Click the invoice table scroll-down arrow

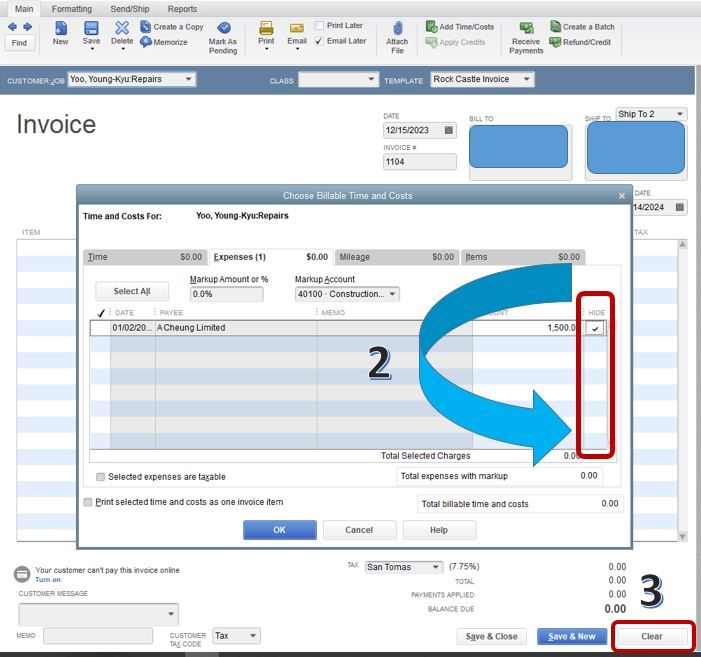(x=682, y=537)
